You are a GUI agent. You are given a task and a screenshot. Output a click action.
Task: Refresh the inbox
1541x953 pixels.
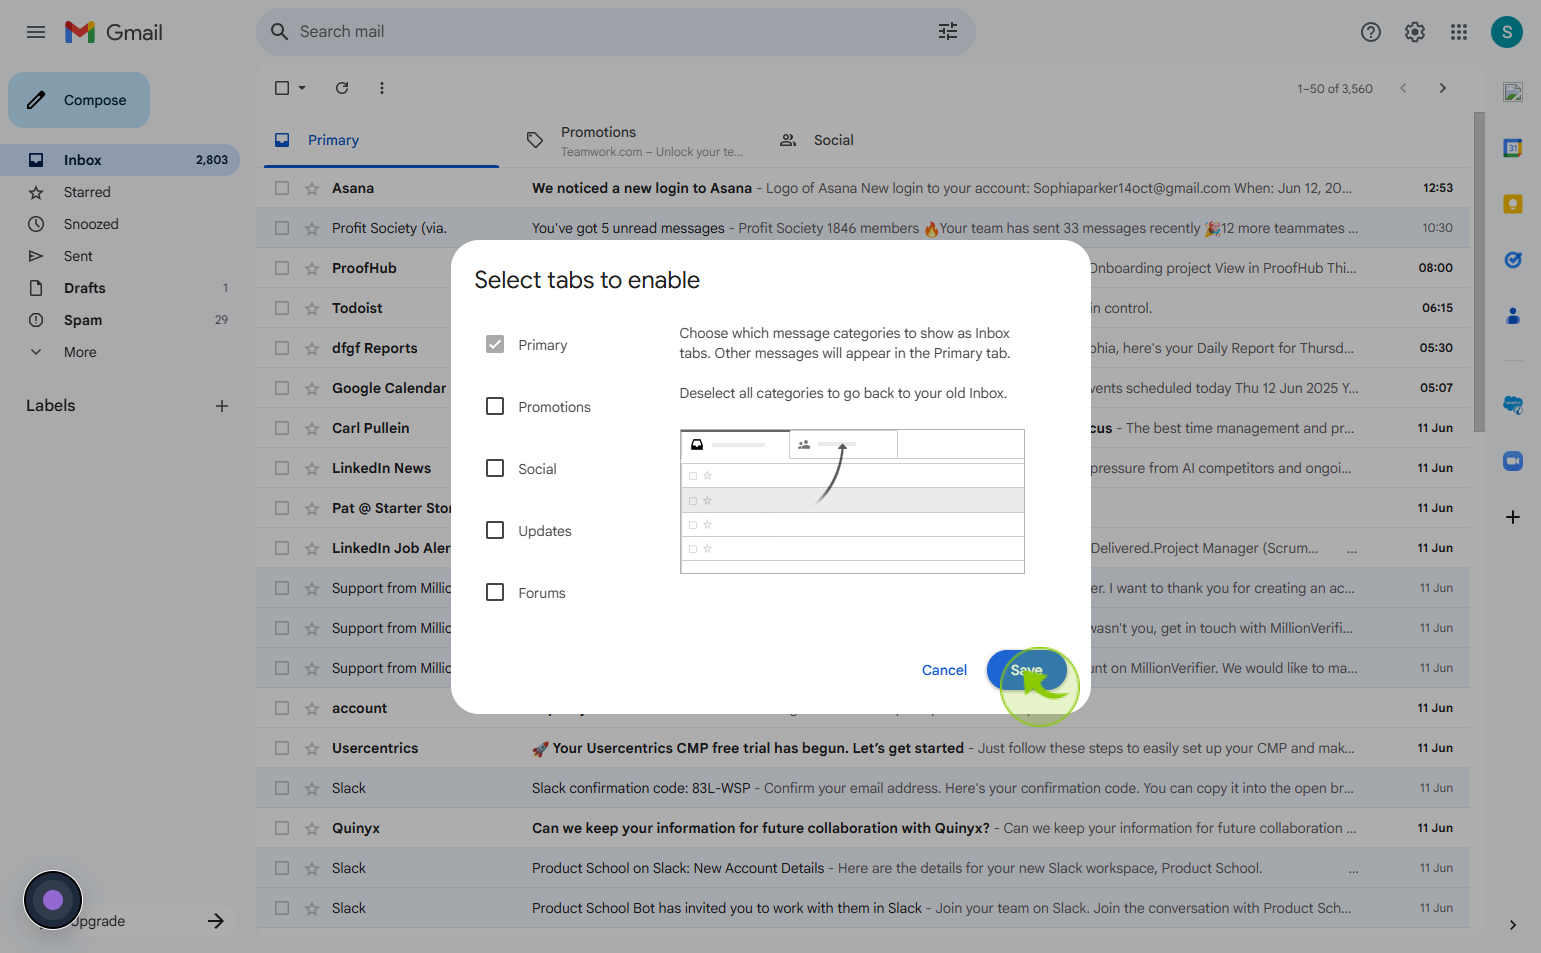coord(342,88)
